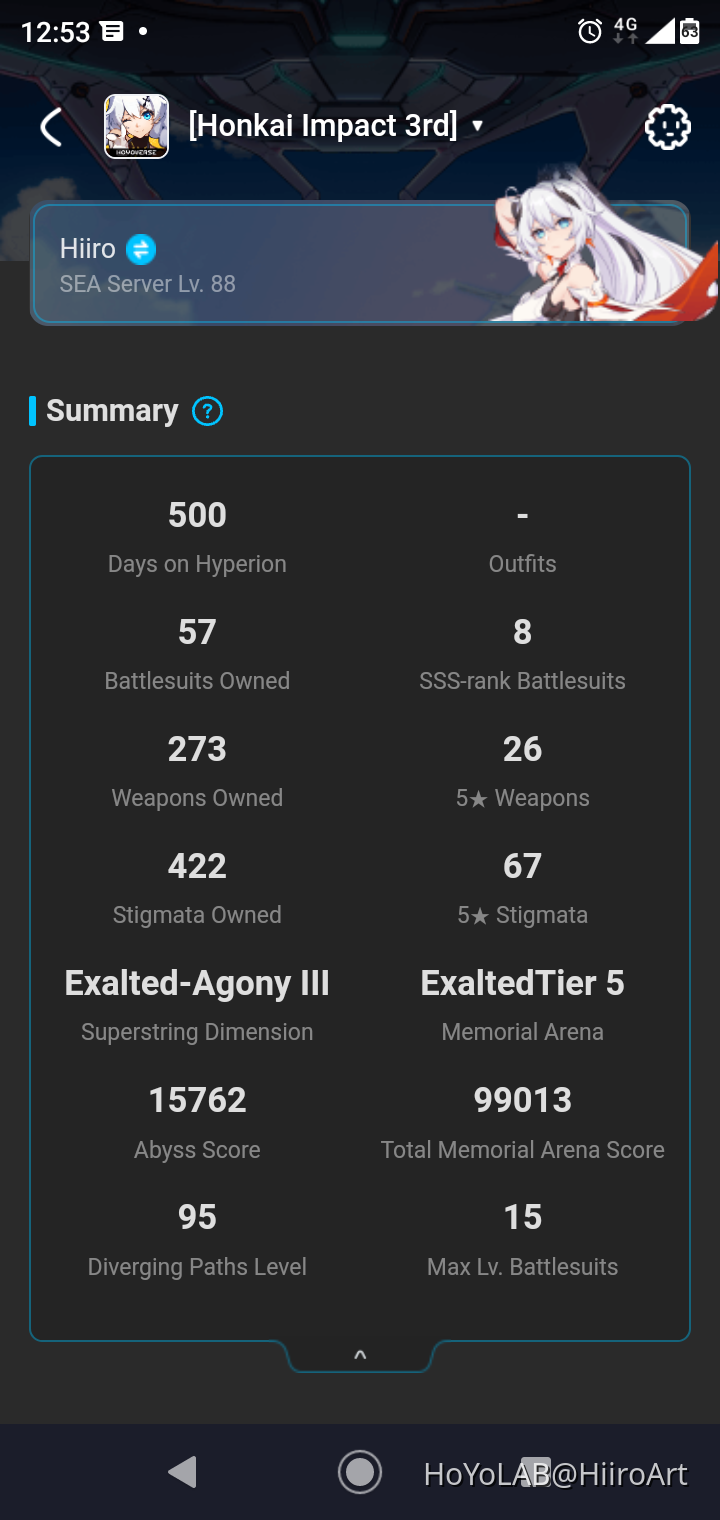Expand the Hiiro profile banner
This screenshot has width=720, height=1520.
pyautogui.click(x=360, y=263)
